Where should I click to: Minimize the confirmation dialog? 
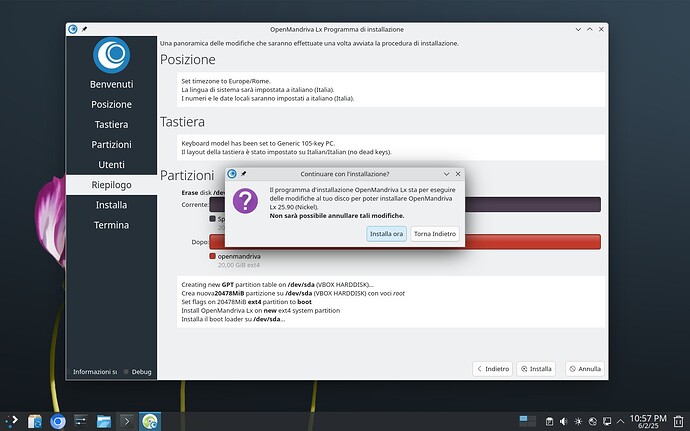click(x=446, y=174)
